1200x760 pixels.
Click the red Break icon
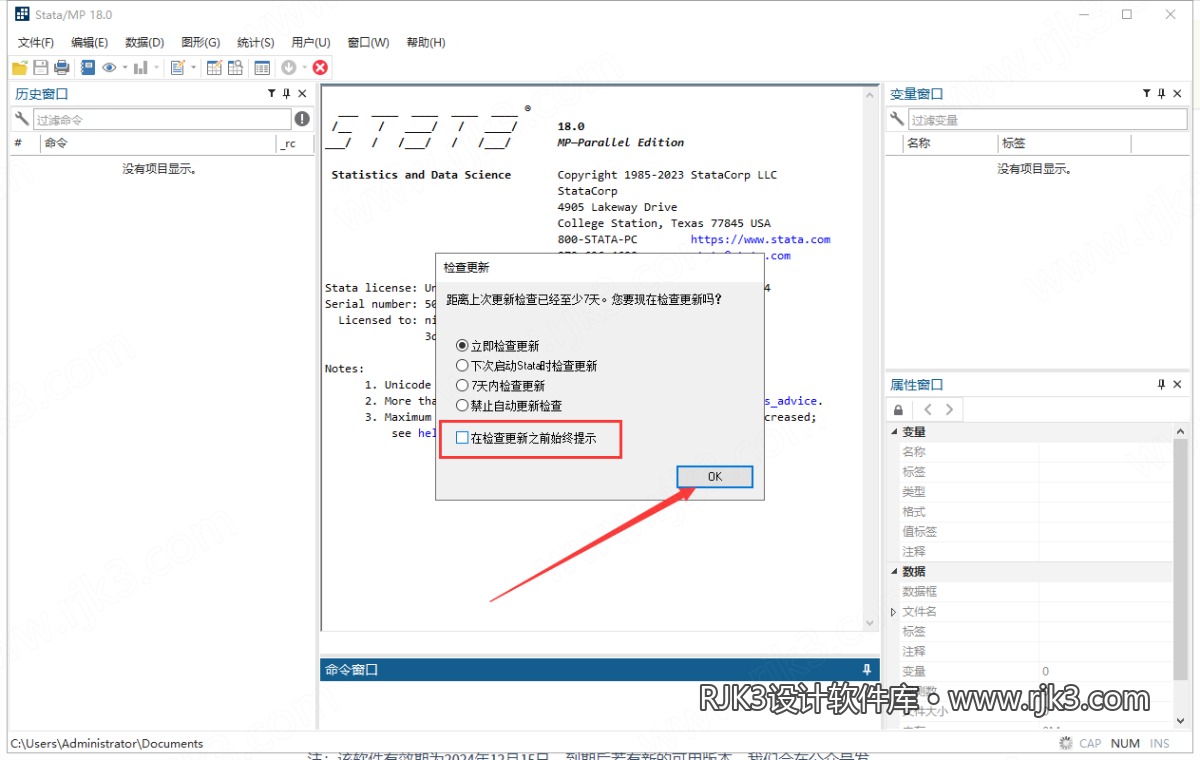click(320, 68)
